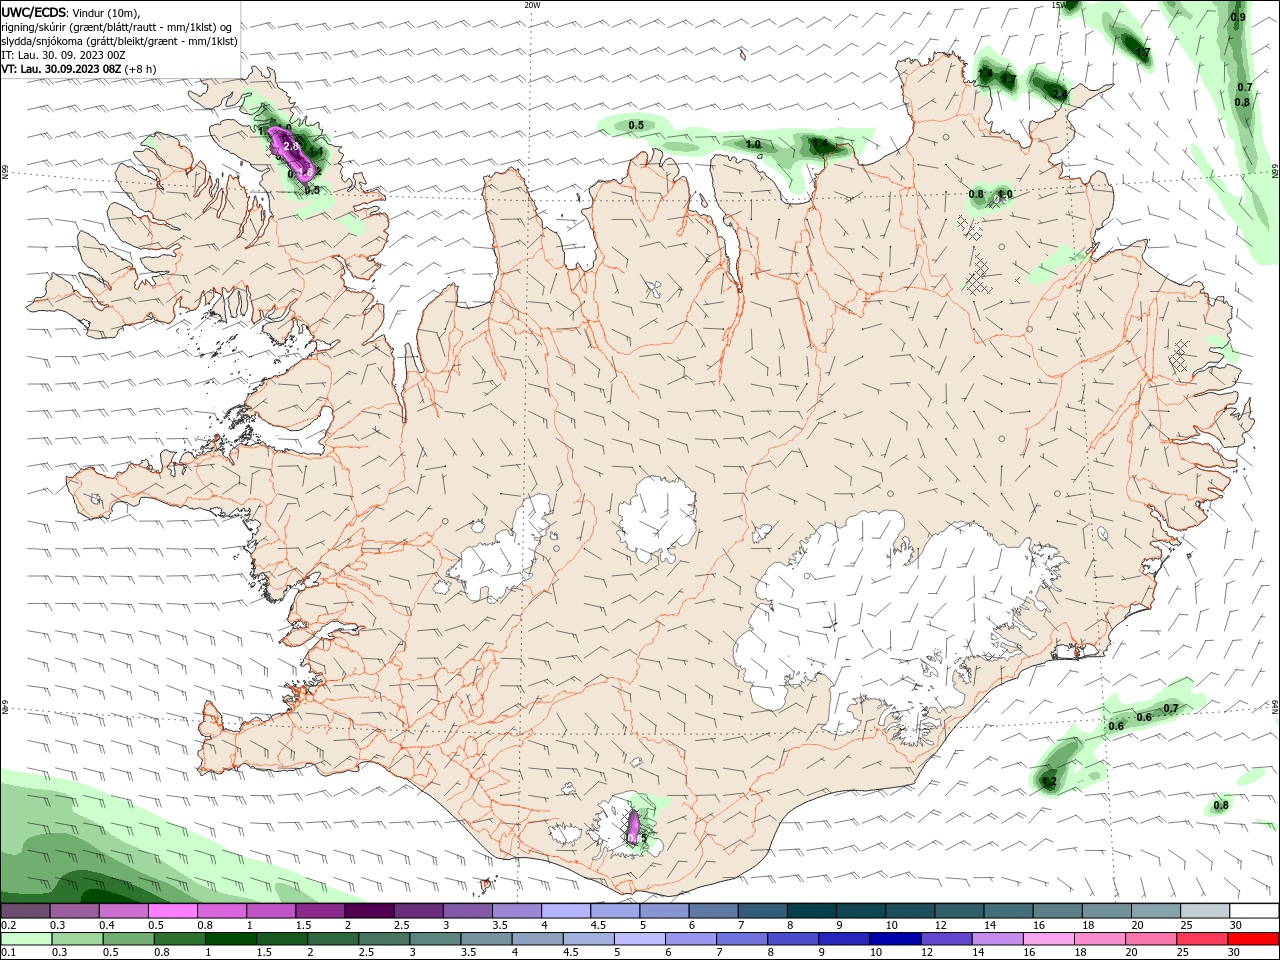This screenshot has height=960, width=1280.
Task: Select the pale green first swatch of the rain scale
Action: tap(25, 939)
